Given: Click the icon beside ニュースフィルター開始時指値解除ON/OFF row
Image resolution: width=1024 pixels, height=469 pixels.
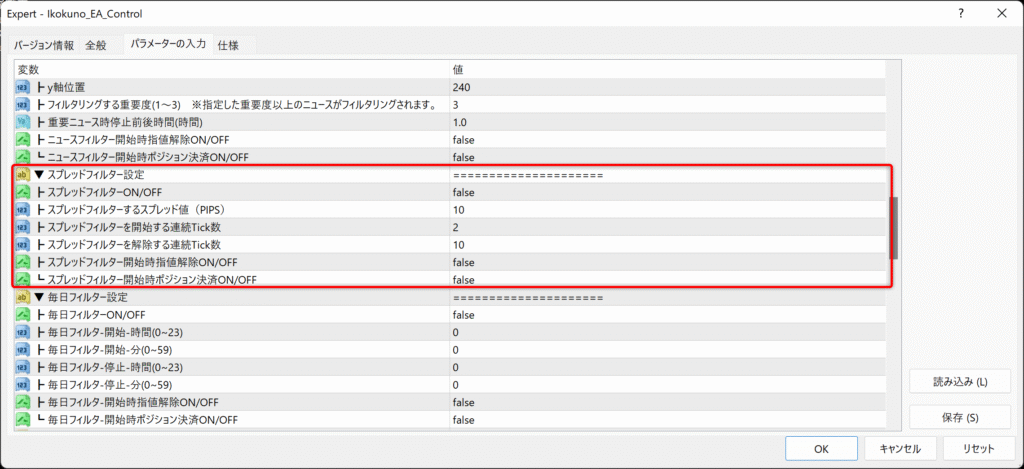Looking at the screenshot, I should (x=23, y=140).
